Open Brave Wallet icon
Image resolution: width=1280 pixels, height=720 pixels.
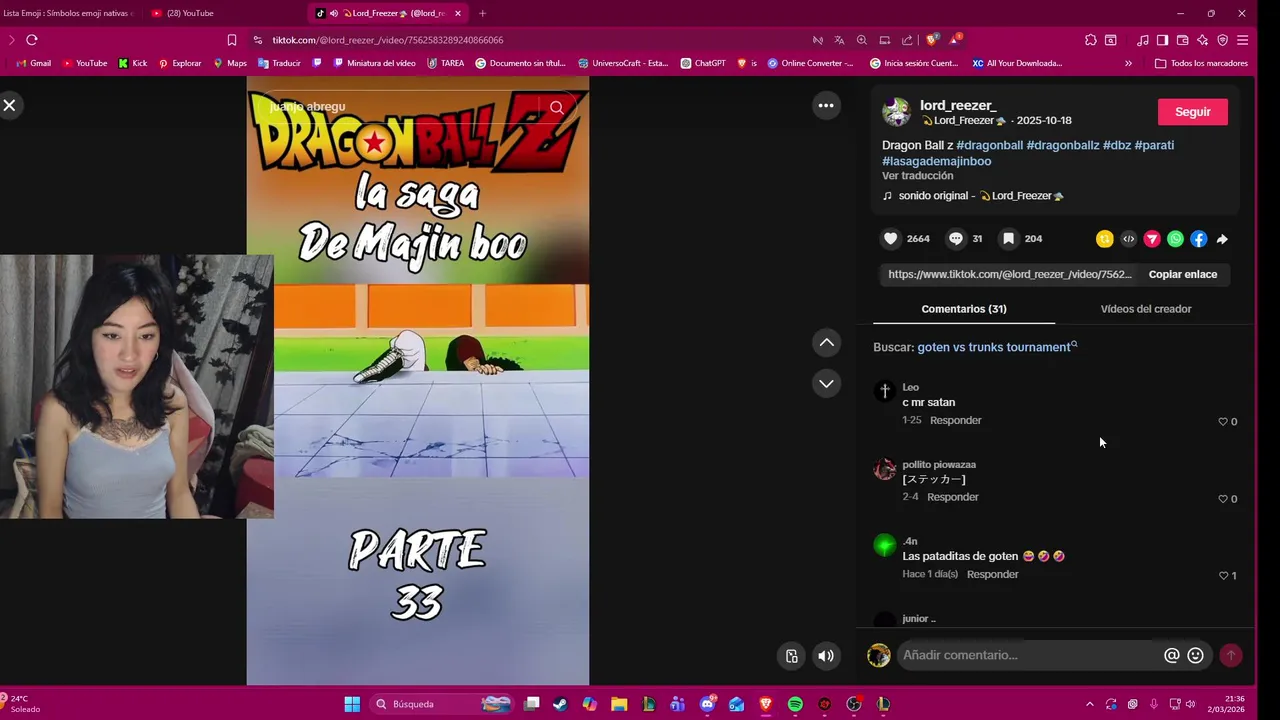(1182, 40)
